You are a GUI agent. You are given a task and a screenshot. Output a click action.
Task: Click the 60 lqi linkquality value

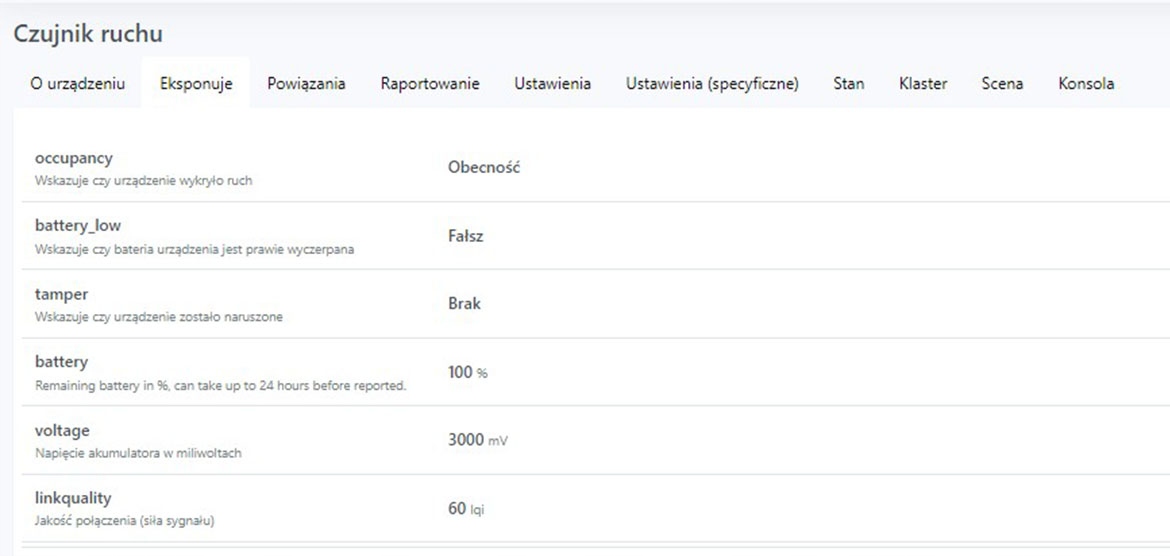click(465, 509)
